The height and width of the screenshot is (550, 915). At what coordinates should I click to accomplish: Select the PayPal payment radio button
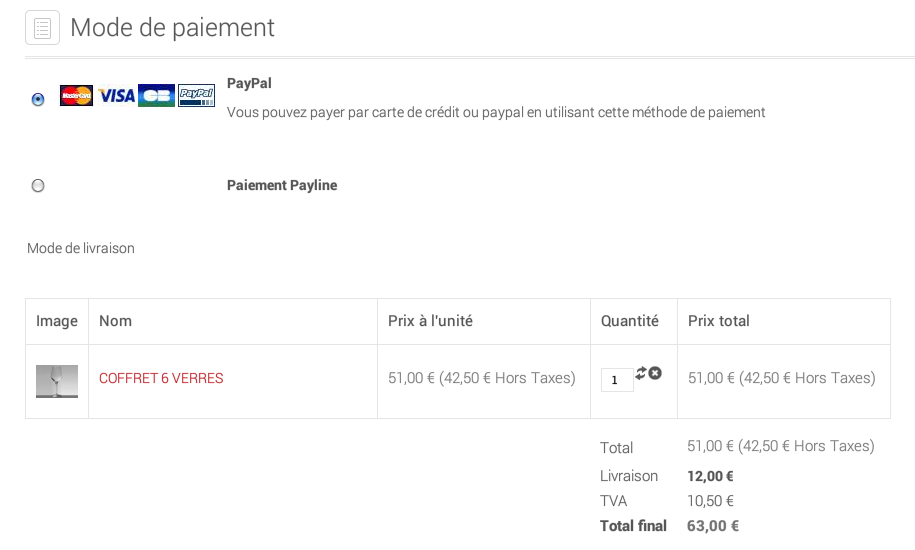pyautogui.click(x=38, y=99)
